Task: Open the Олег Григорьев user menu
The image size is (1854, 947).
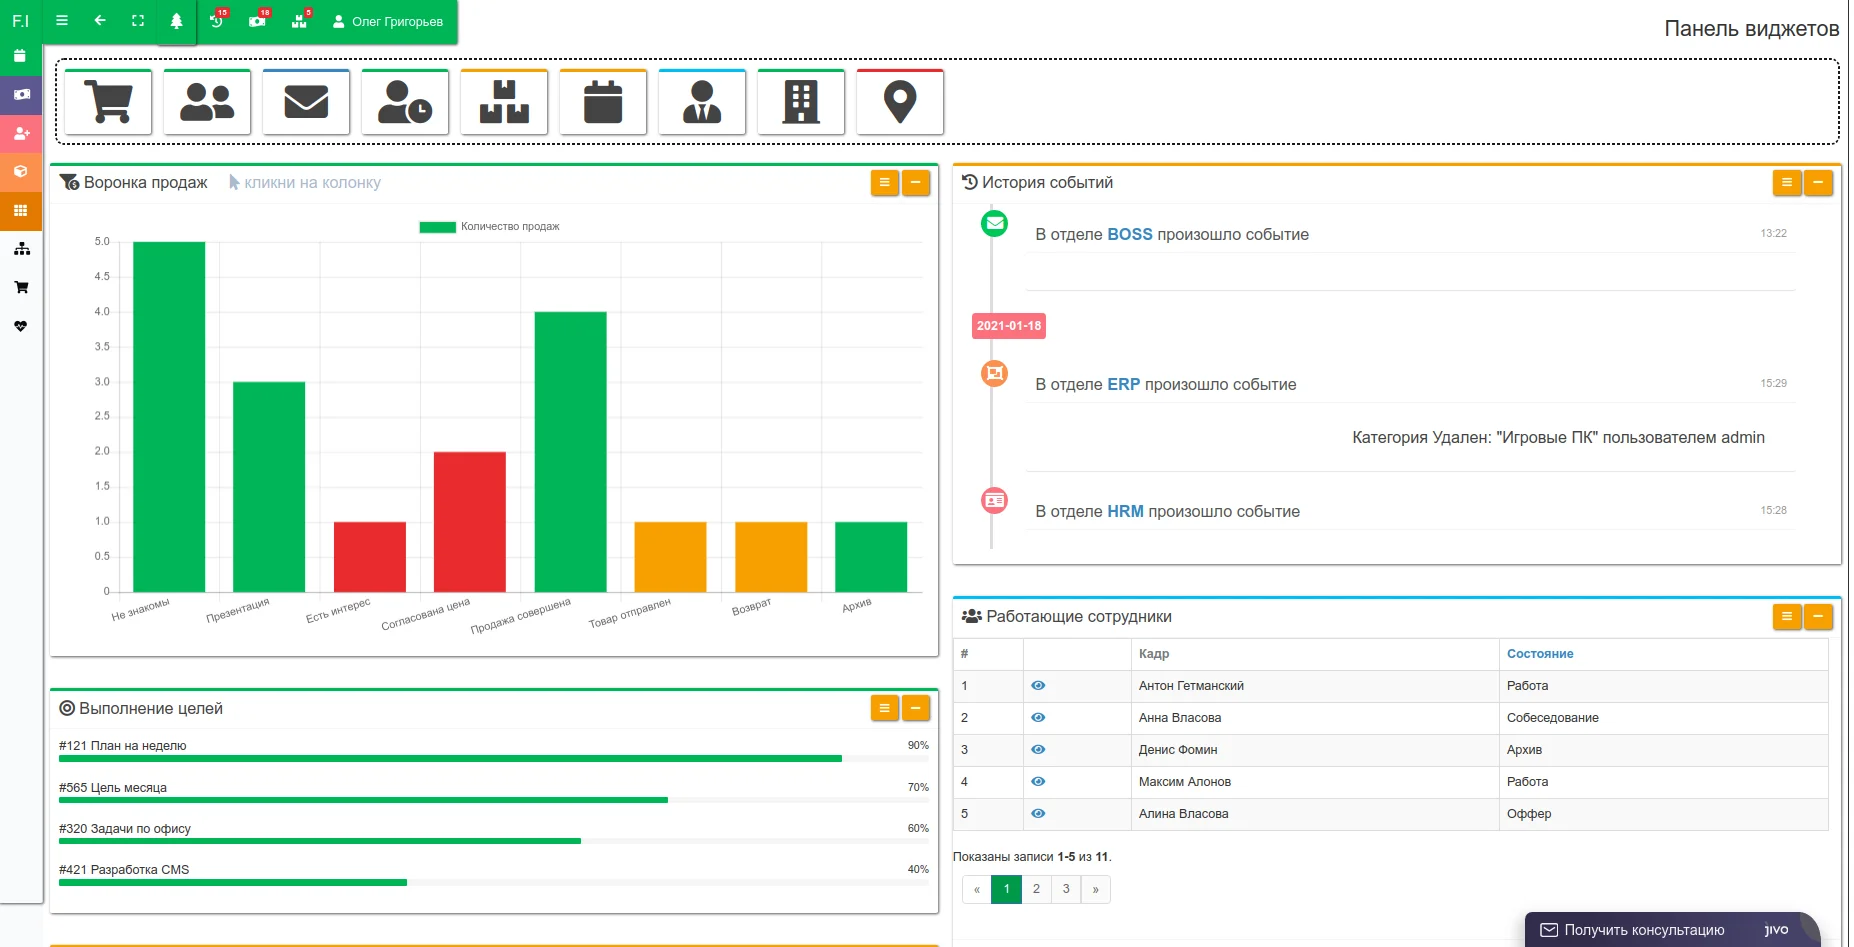Action: (x=385, y=20)
